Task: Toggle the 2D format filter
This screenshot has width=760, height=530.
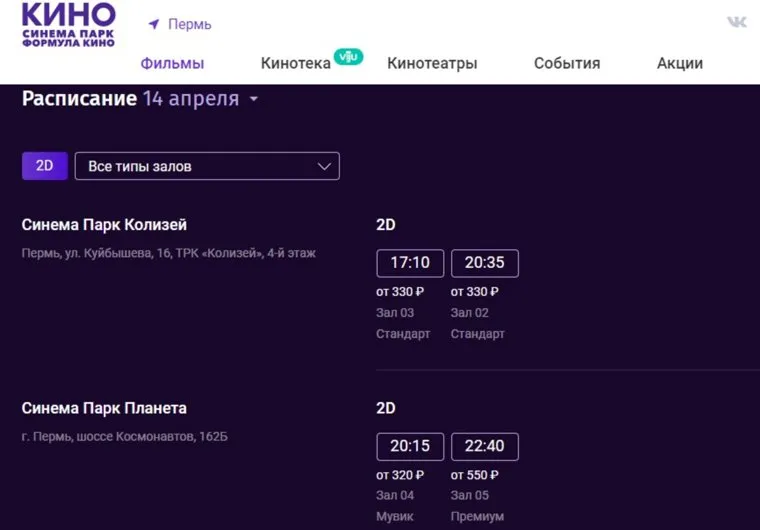Action: [44, 166]
